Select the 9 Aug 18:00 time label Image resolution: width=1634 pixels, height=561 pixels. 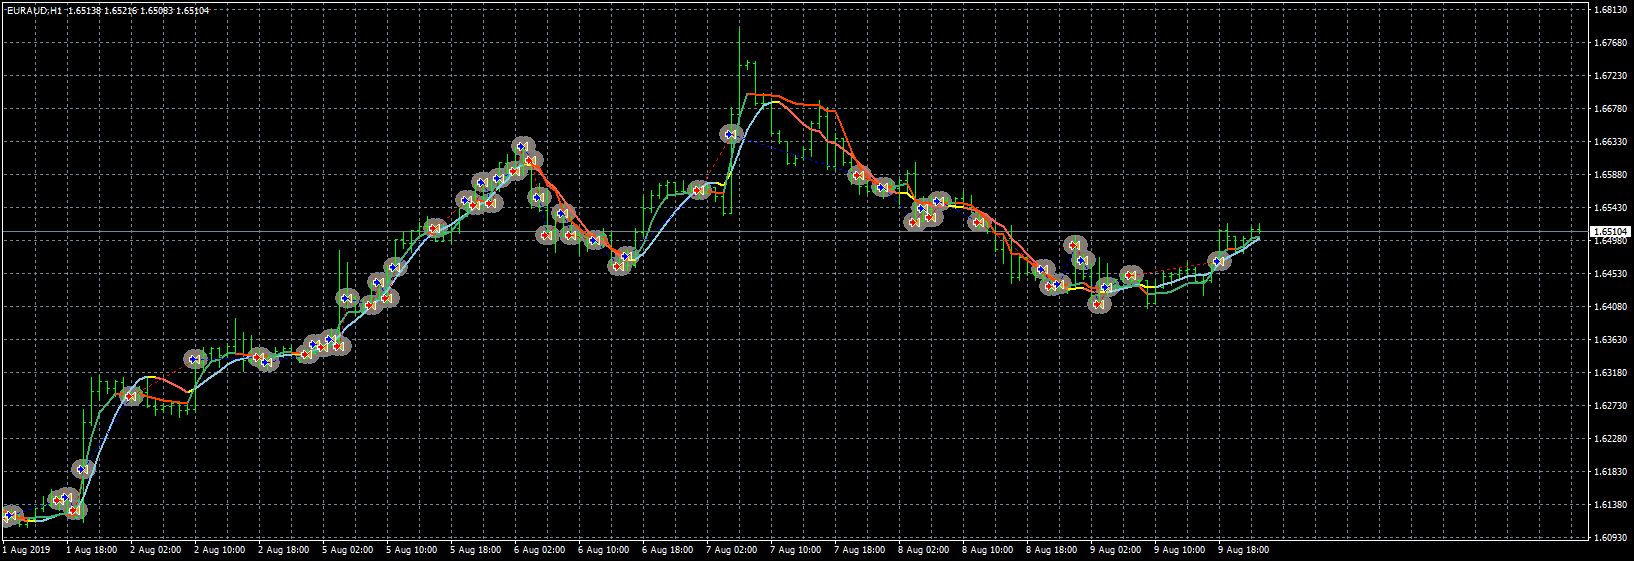pyautogui.click(x=1243, y=549)
